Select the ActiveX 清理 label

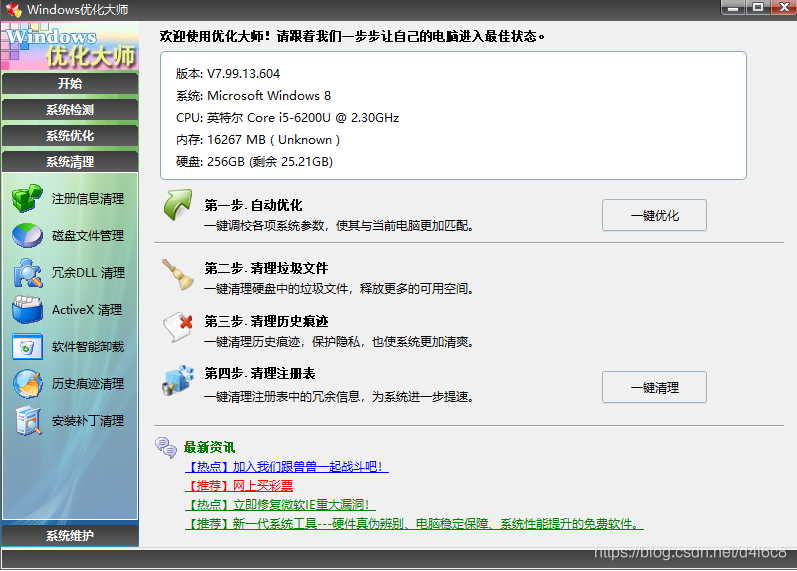point(87,310)
